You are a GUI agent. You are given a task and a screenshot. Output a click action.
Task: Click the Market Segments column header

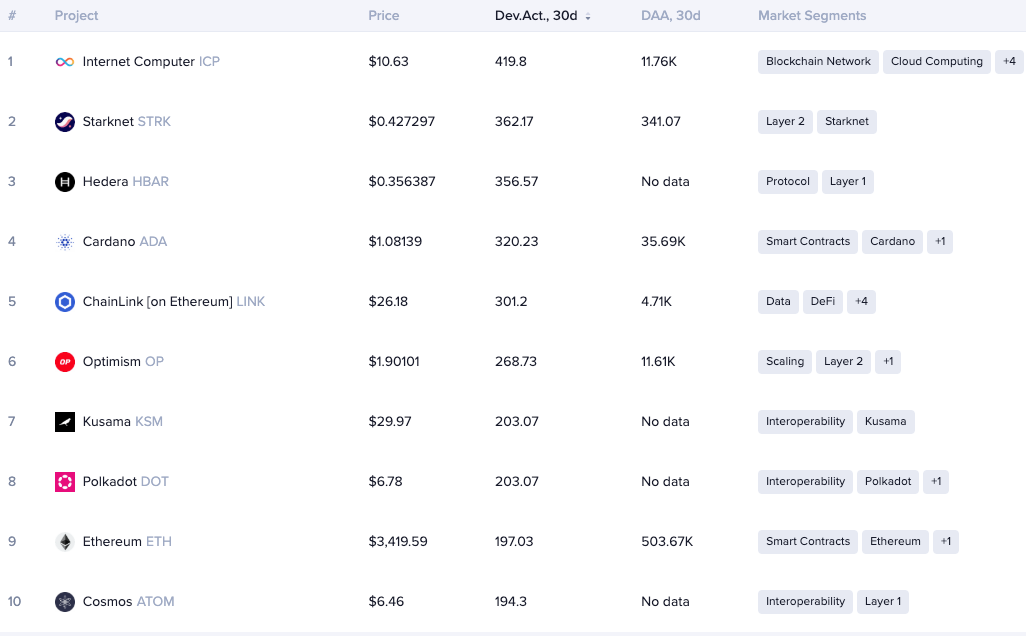point(812,16)
